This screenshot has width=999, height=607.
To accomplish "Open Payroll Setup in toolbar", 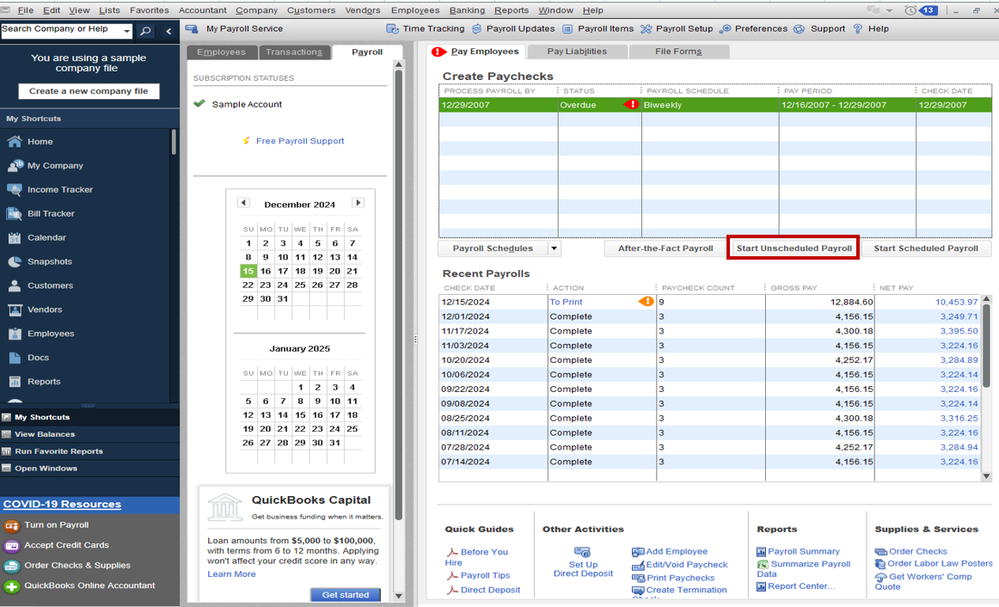I will click(677, 29).
